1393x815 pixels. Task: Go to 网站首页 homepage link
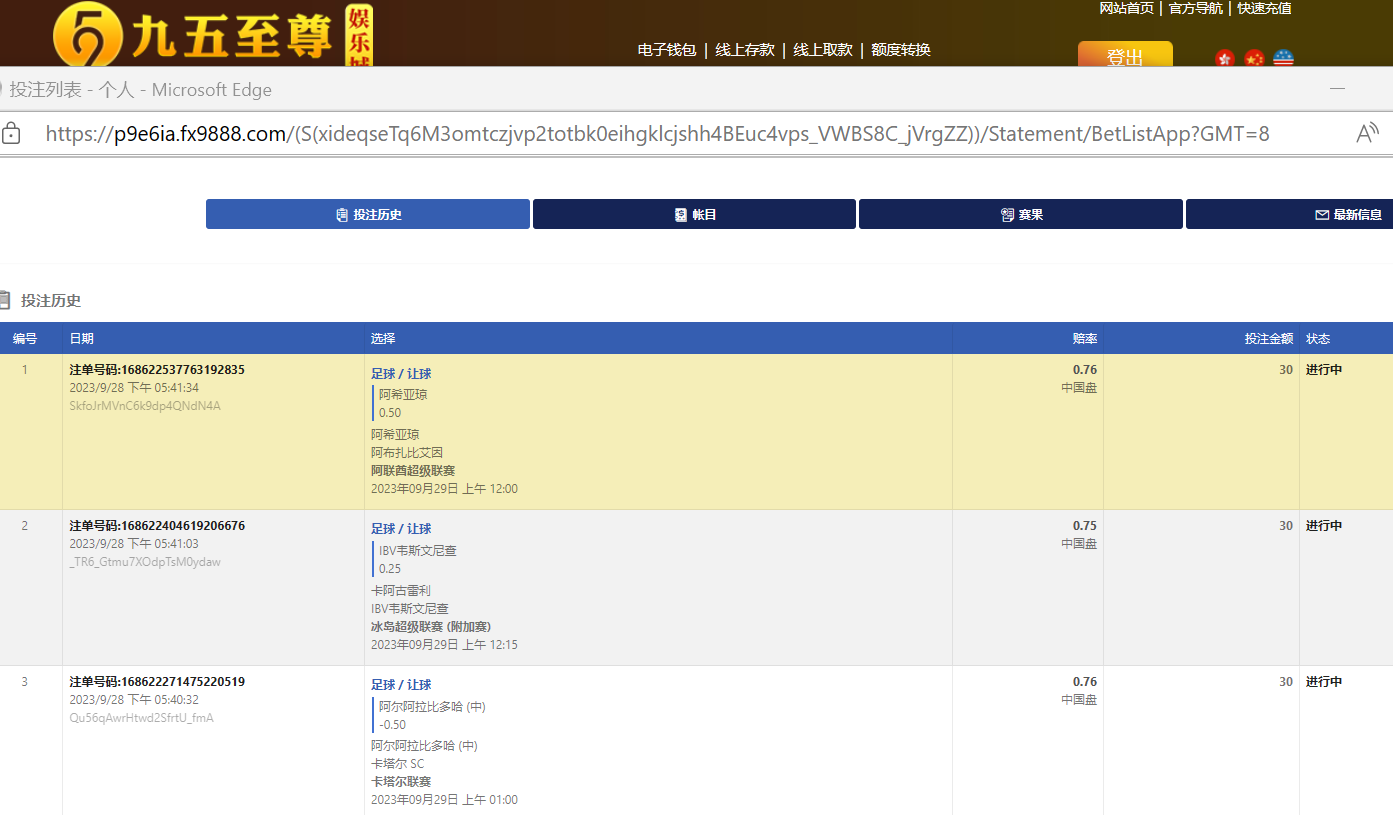(x=1126, y=8)
